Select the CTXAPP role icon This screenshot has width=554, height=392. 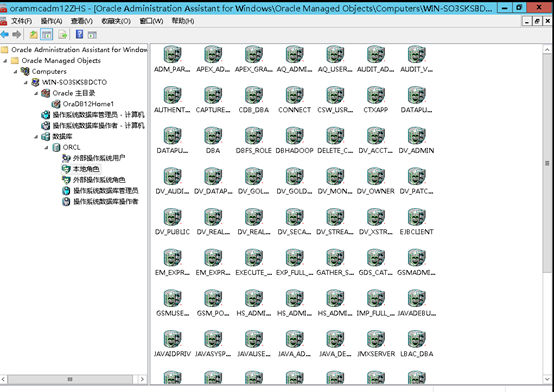[376, 95]
